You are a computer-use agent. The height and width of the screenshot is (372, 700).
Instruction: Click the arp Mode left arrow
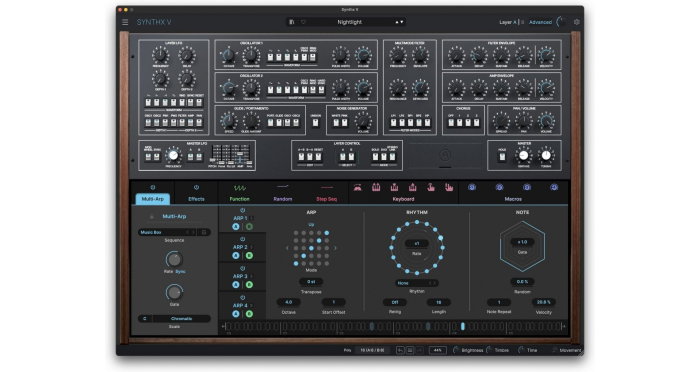[x=287, y=248]
